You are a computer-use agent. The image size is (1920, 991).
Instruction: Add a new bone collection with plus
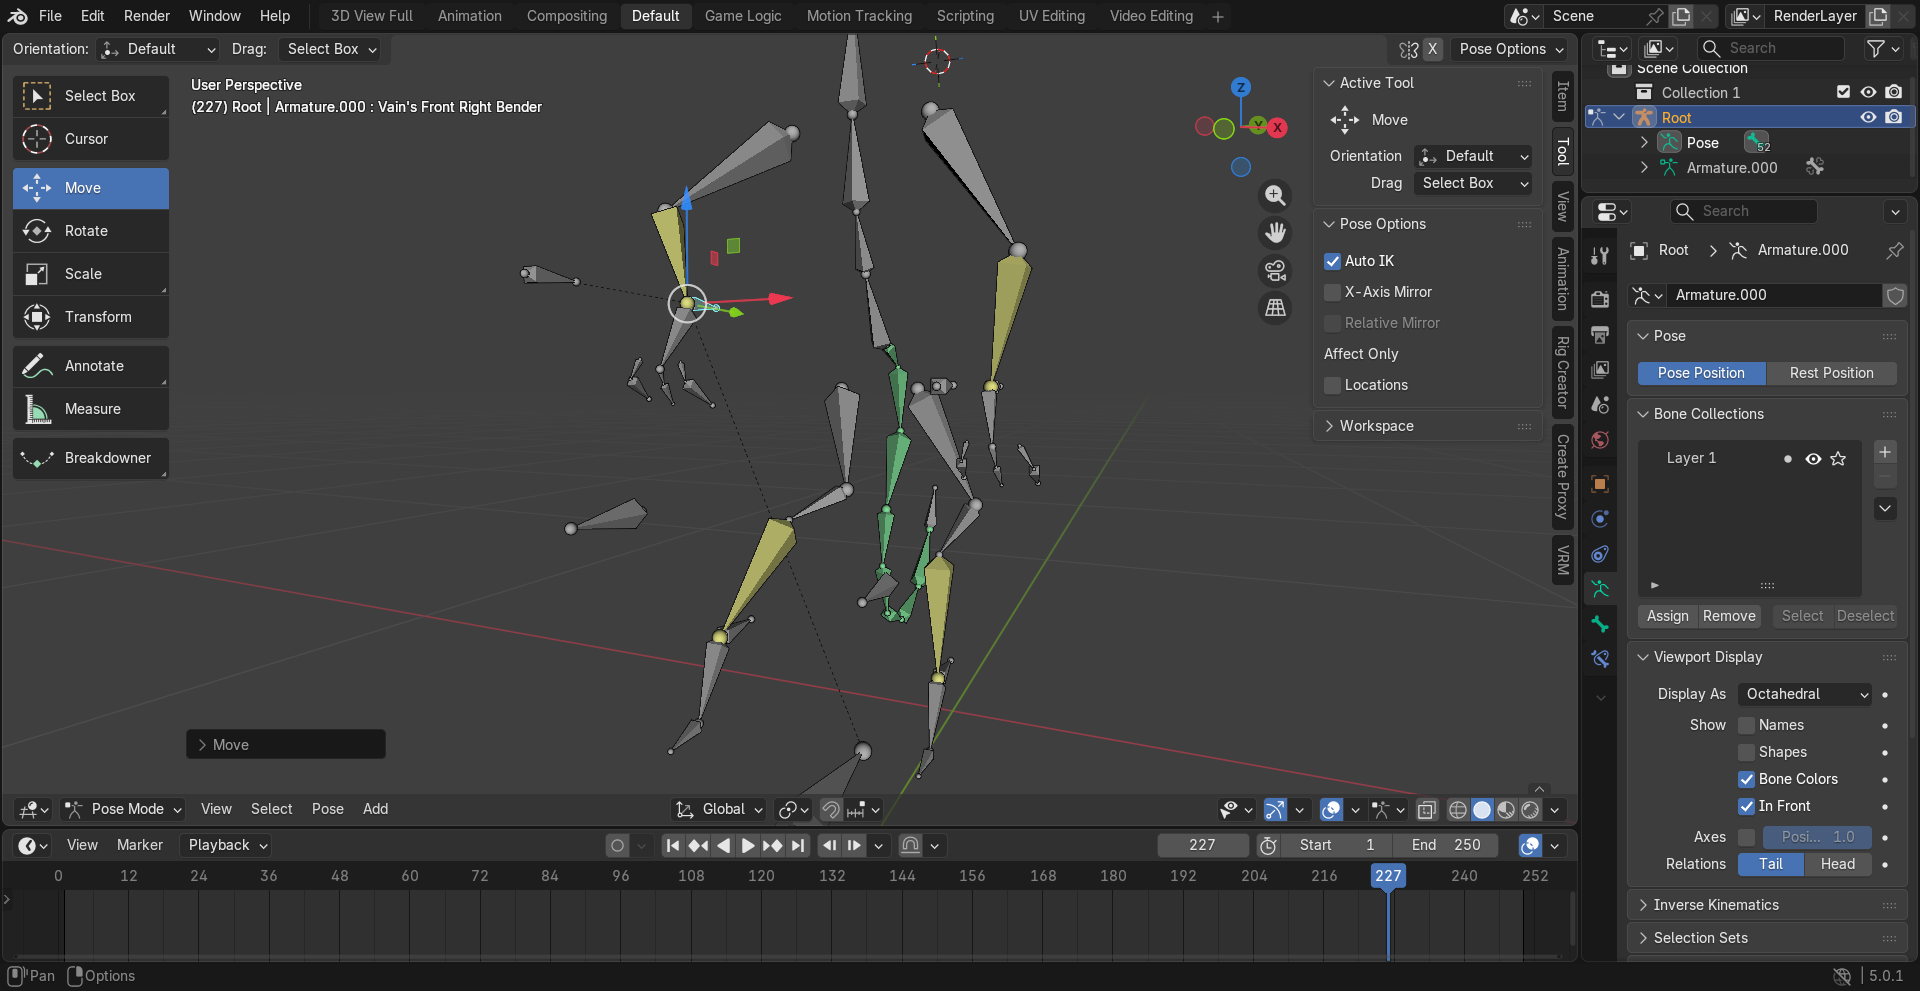[x=1885, y=452]
